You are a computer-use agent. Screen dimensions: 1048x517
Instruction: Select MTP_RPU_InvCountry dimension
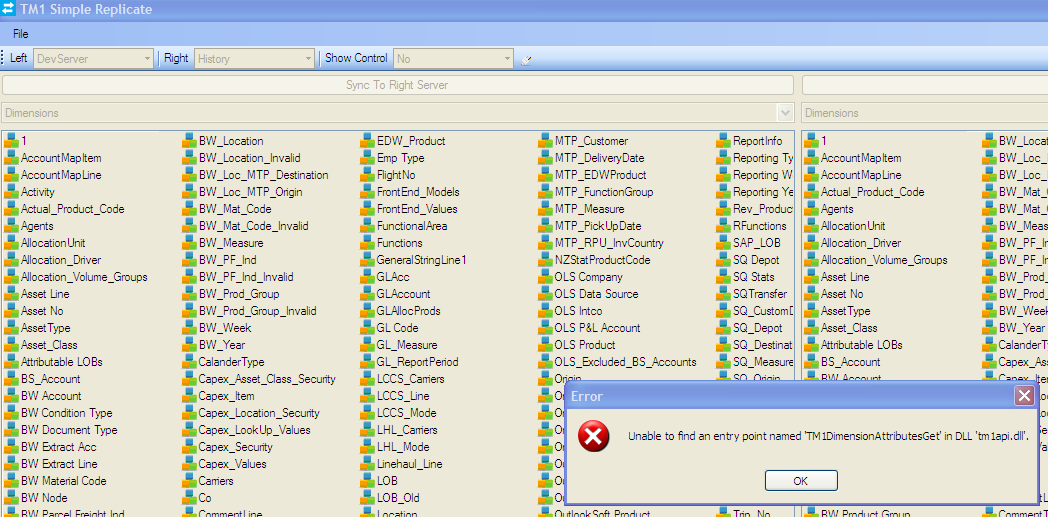point(609,243)
